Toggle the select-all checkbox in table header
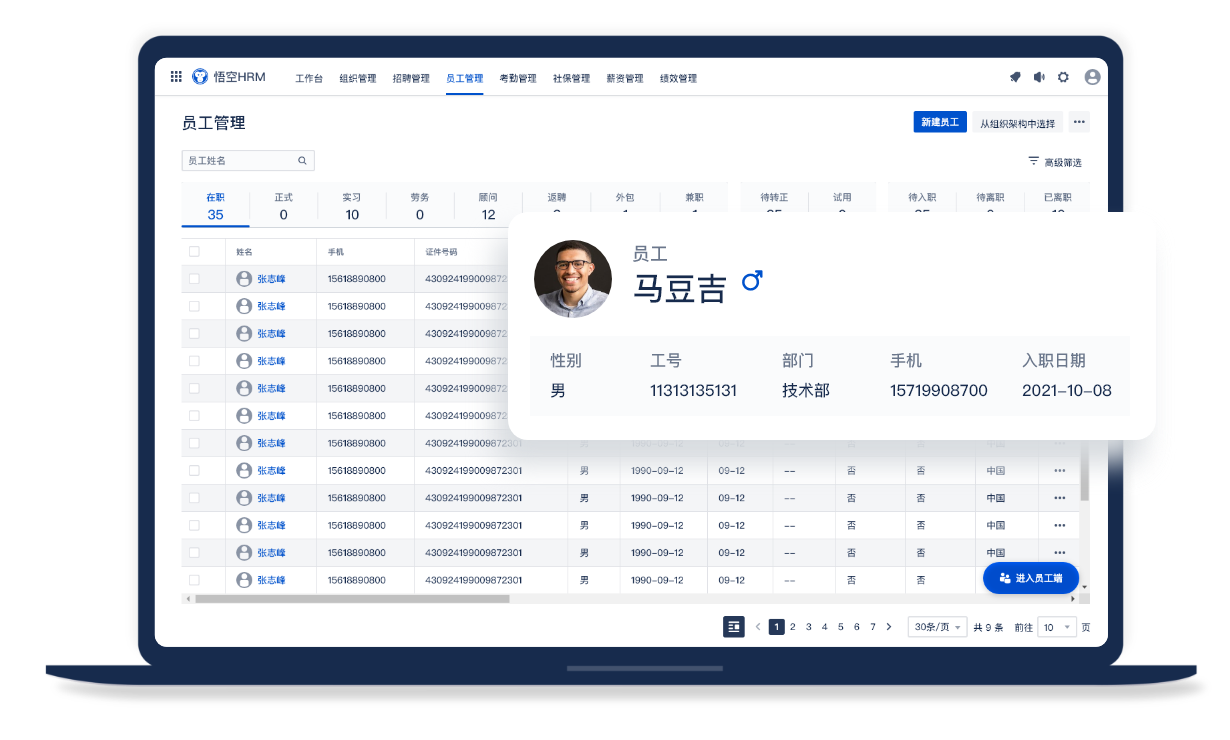This screenshot has height=740, width=1230. pyautogui.click(x=194, y=252)
